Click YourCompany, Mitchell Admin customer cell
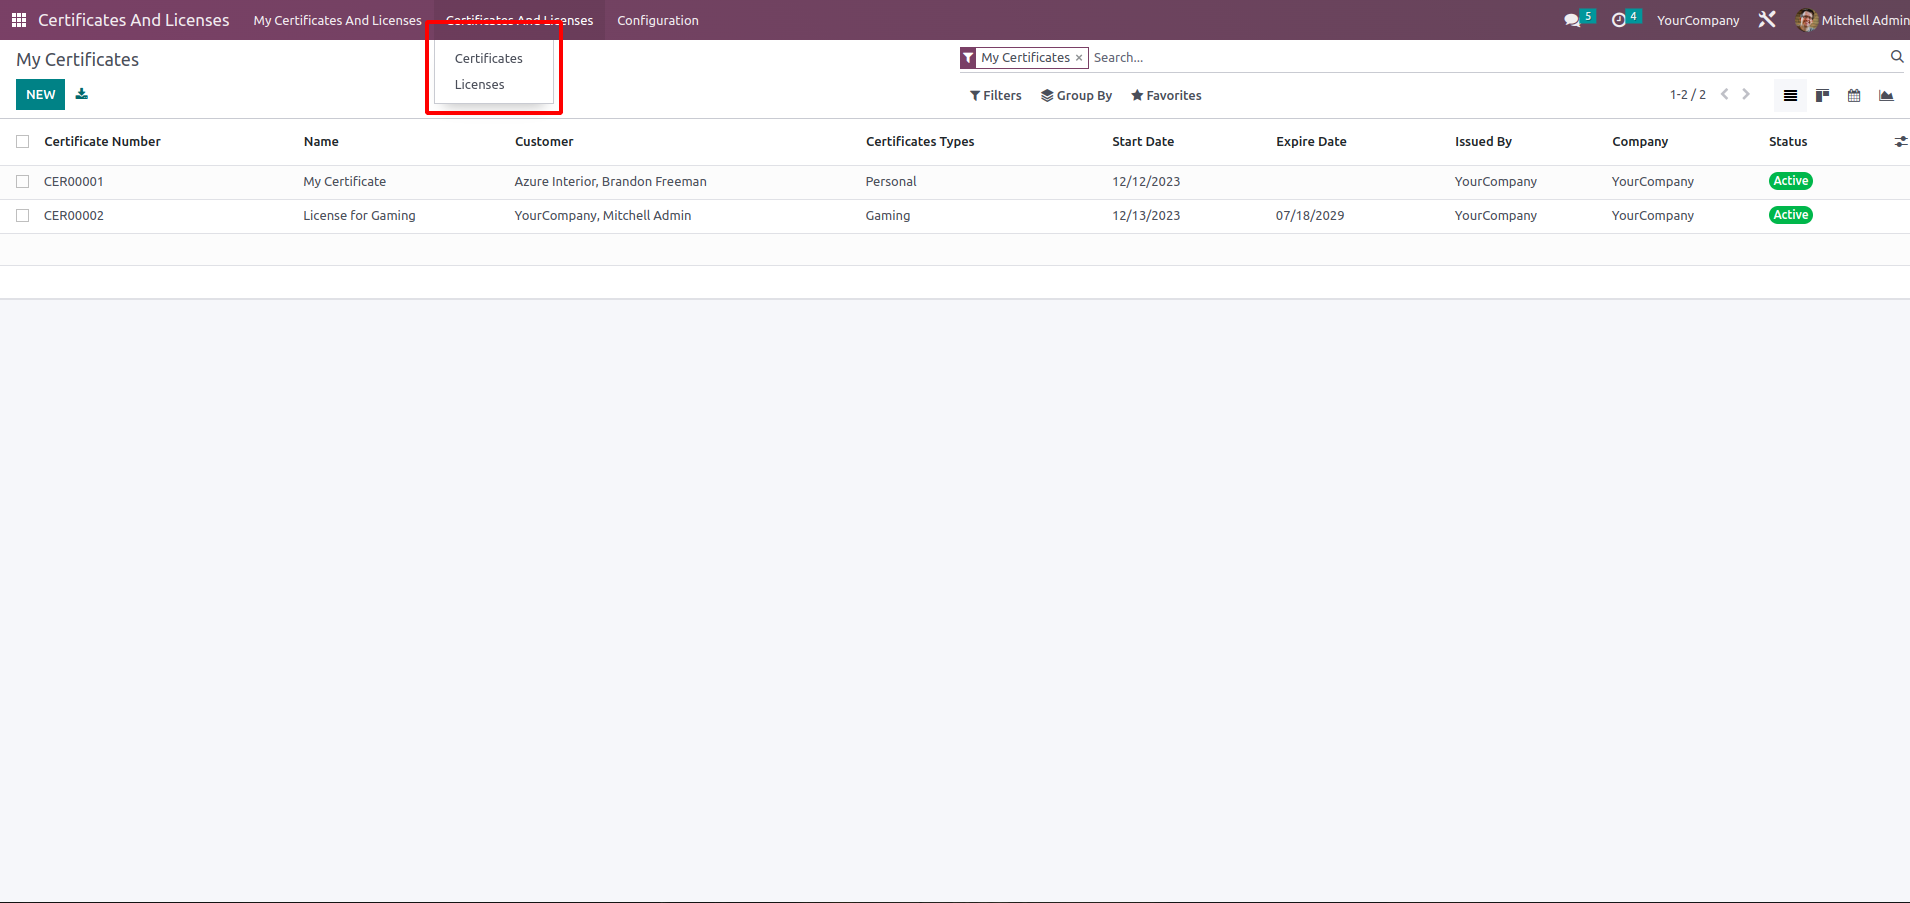The width and height of the screenshot is (1910, 903). 603,216
